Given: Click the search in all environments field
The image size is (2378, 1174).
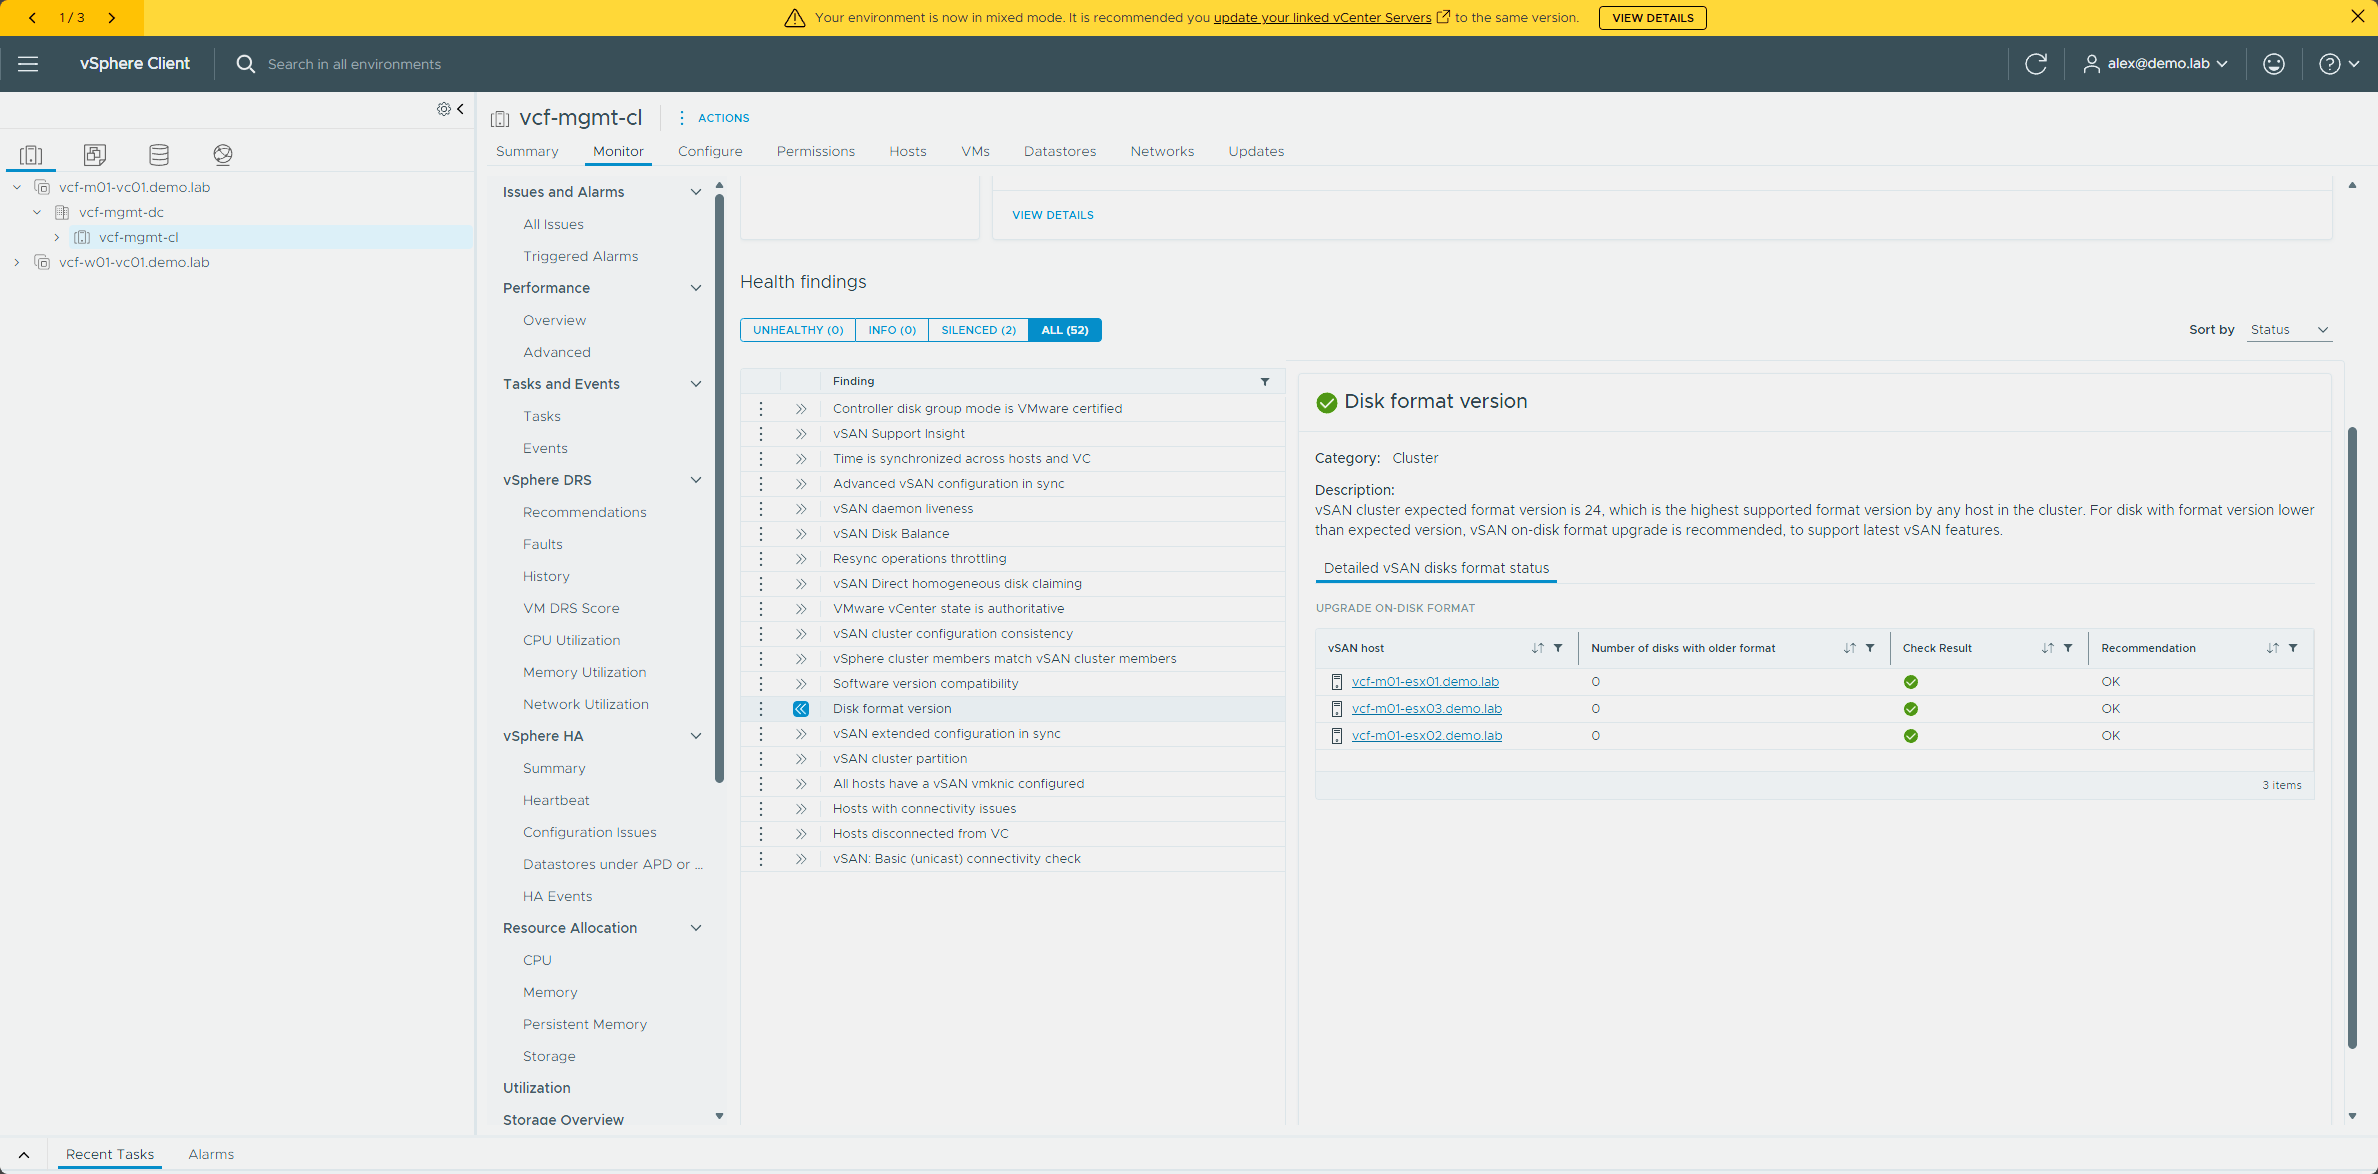Looking at the screenshot, I should [354, 64].
